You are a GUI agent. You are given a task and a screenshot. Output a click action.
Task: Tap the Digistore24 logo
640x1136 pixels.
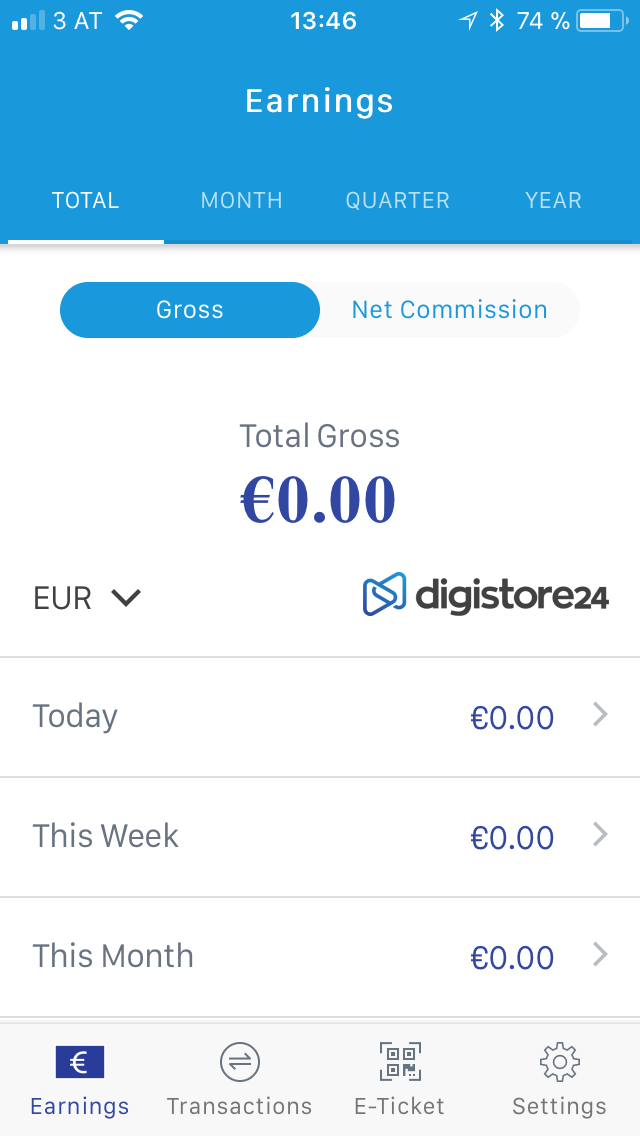pyautogui.click(x=486, y=595)
